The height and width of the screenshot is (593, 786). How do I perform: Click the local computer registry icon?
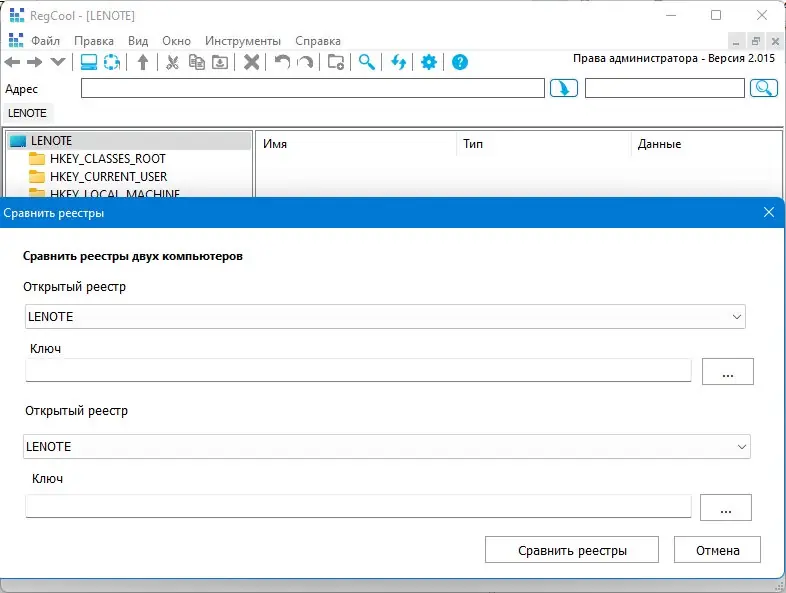(89, 62)
